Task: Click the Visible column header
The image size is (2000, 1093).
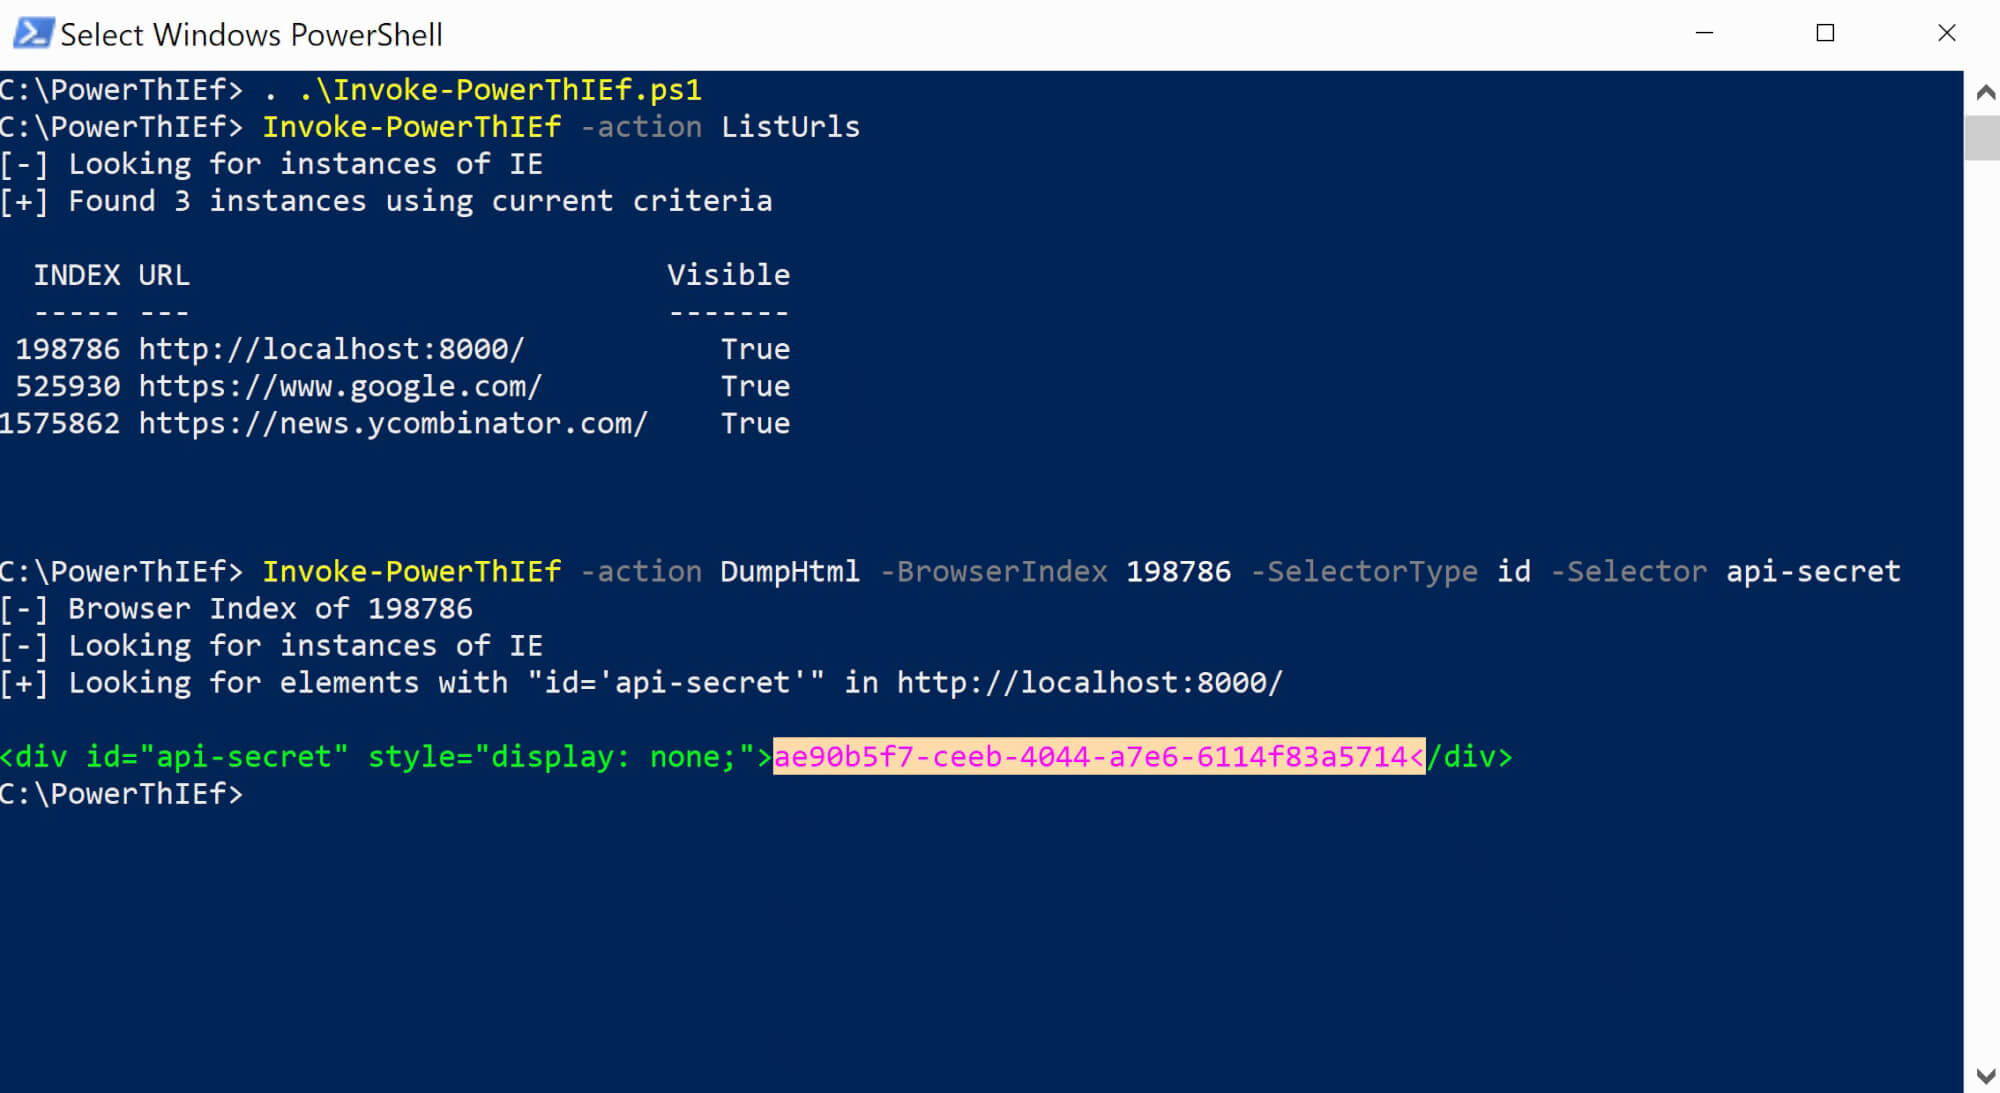Action: pyautogui.click(x=729, y=275)
